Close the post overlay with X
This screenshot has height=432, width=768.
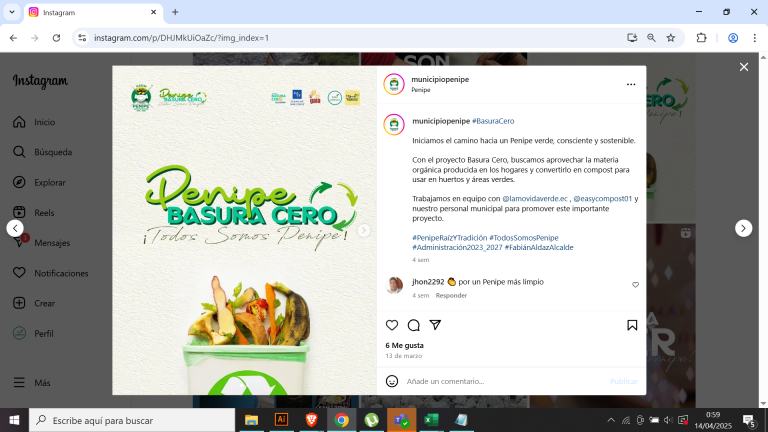pyautogui.click(x=744, y=67)
